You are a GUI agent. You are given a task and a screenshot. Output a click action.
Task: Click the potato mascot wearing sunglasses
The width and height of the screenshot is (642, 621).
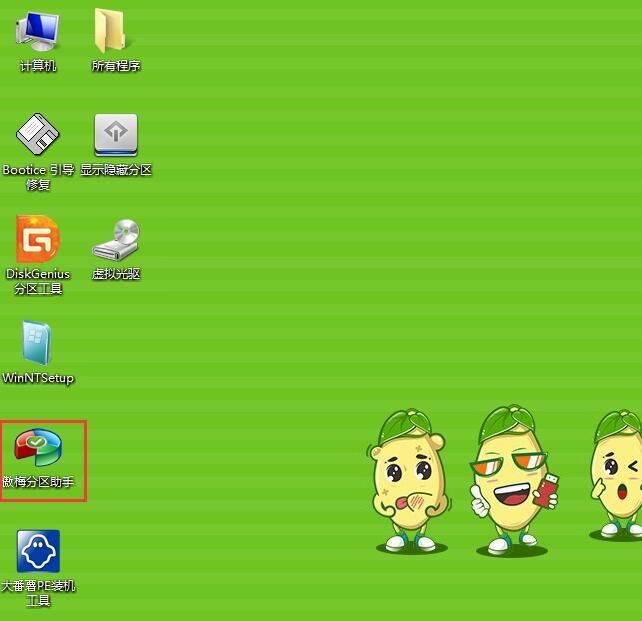510,480
